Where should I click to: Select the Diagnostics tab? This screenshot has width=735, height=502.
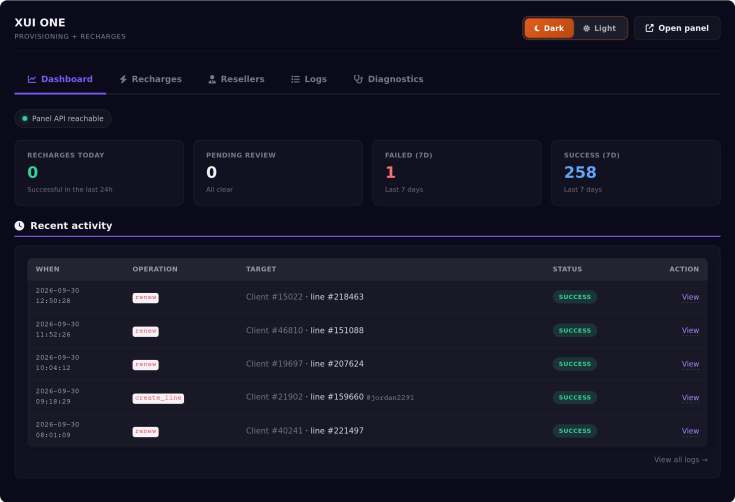point(389,79)
